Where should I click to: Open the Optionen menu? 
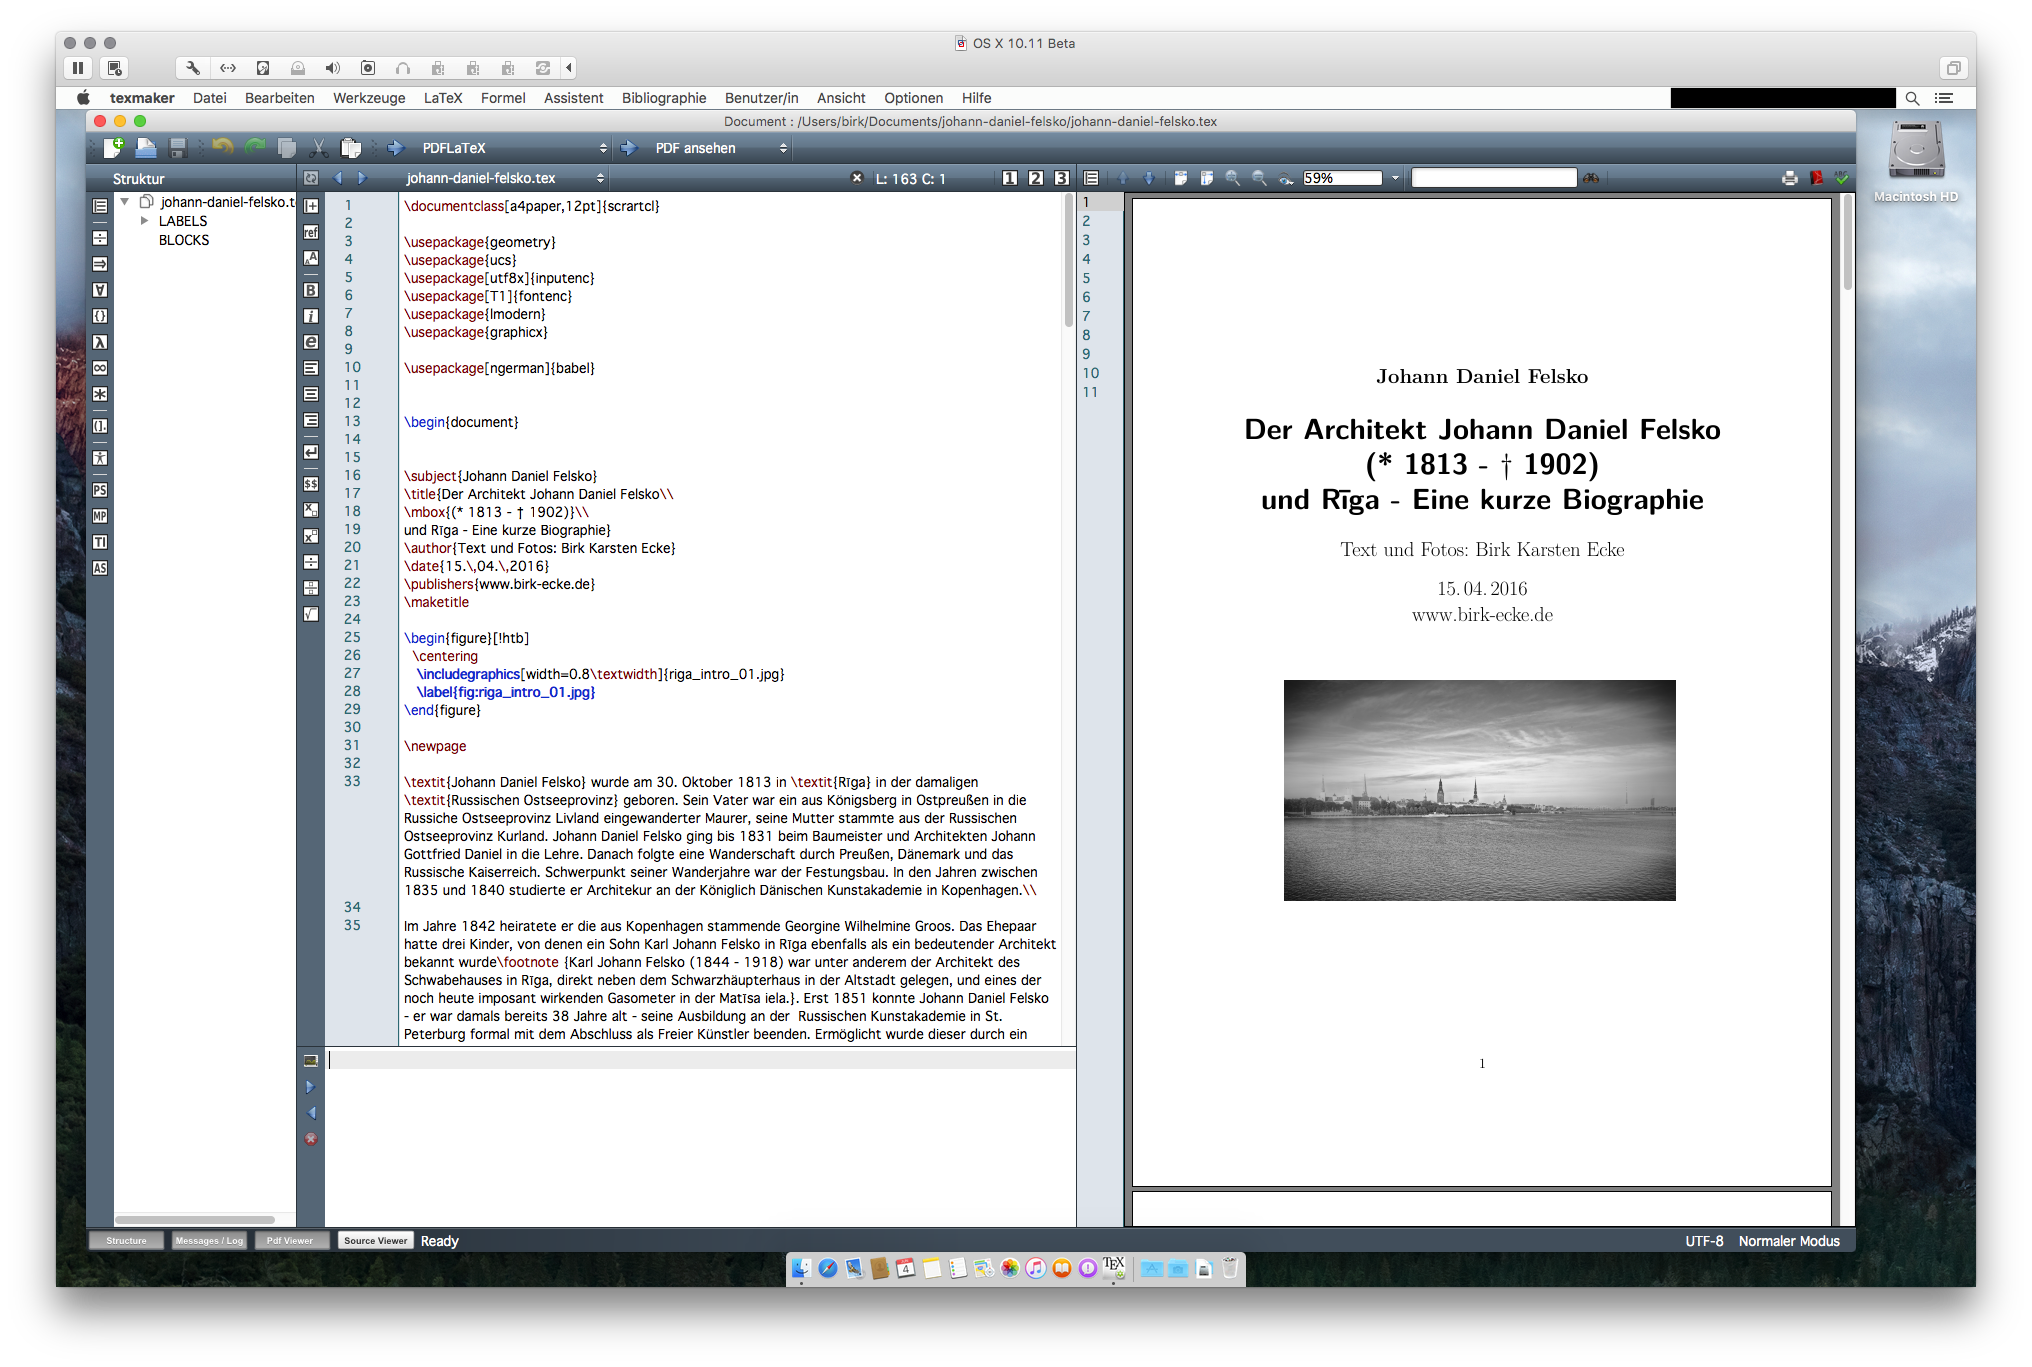coord(913,98)
